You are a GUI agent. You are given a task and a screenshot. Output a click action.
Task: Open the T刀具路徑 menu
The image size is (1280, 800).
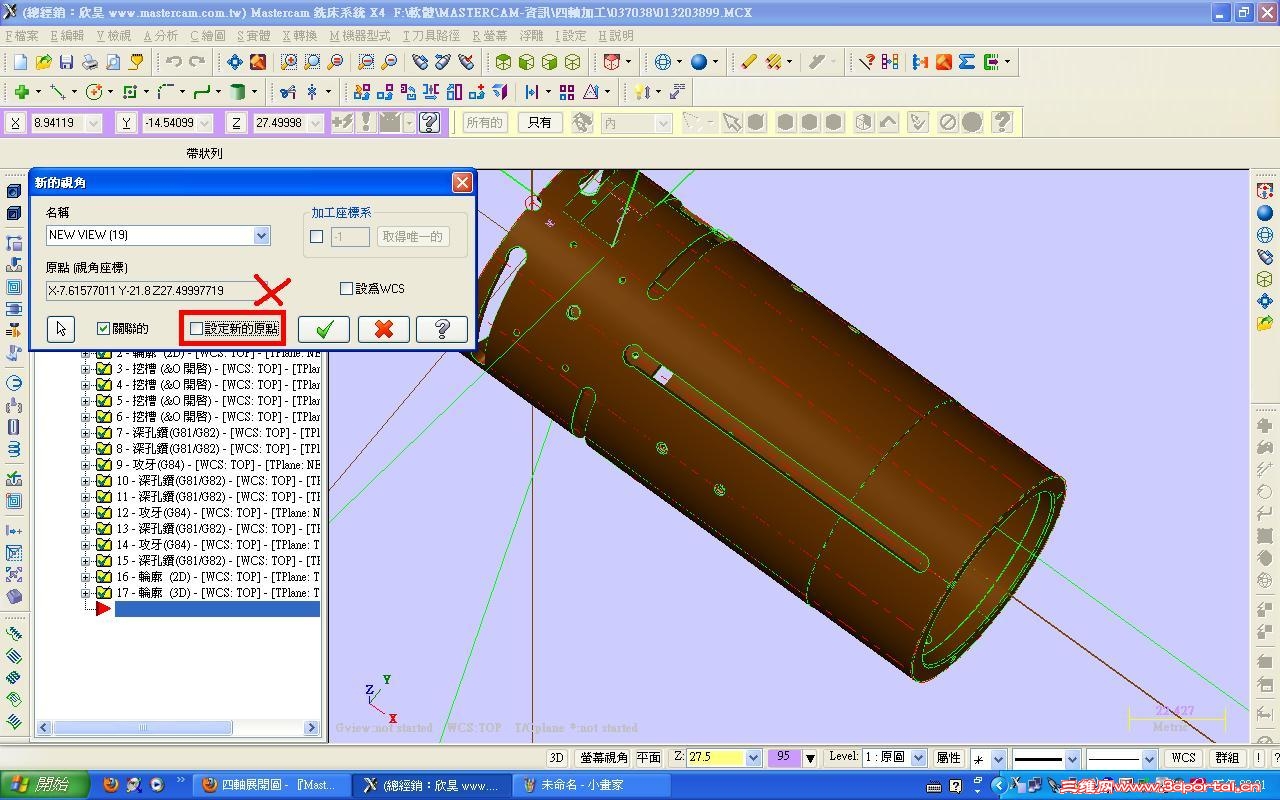[431, 36]
